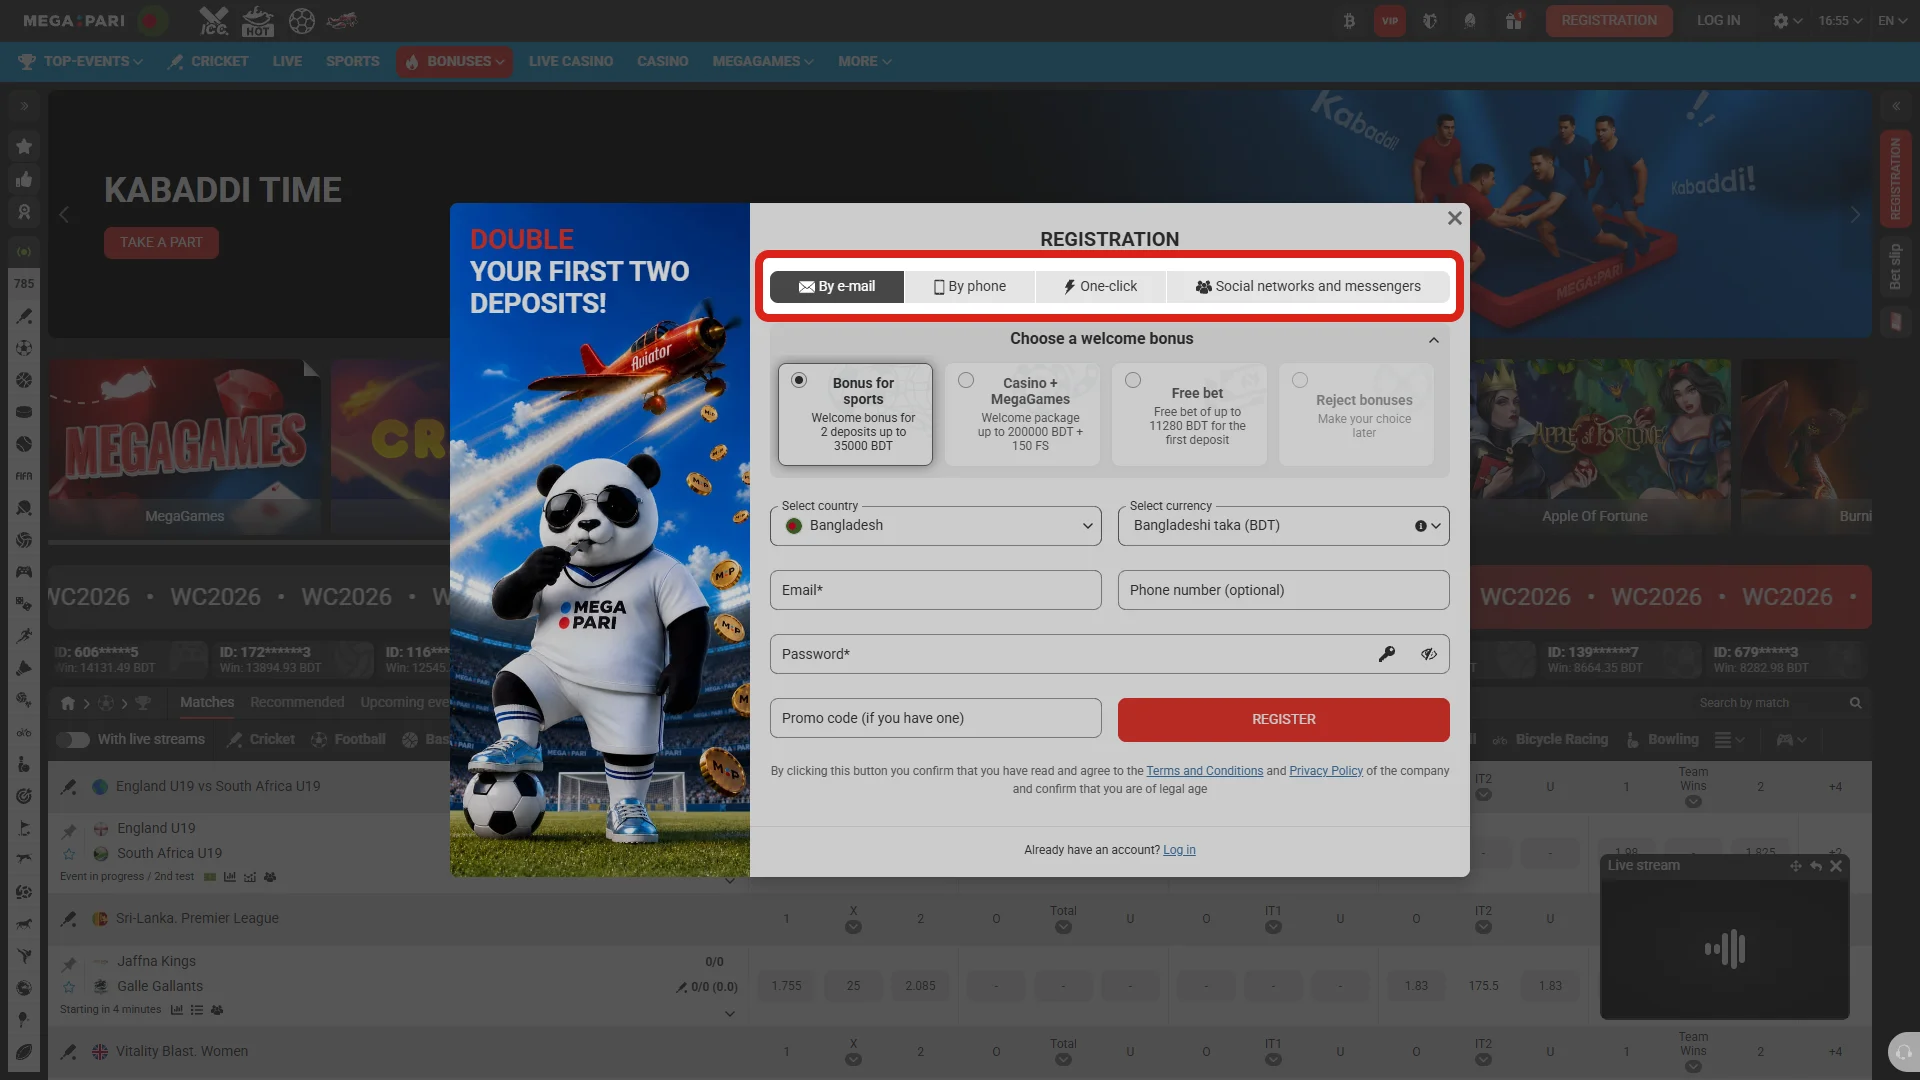Select Casino + MegaGames welcome bonus

tap(1022, 414)
